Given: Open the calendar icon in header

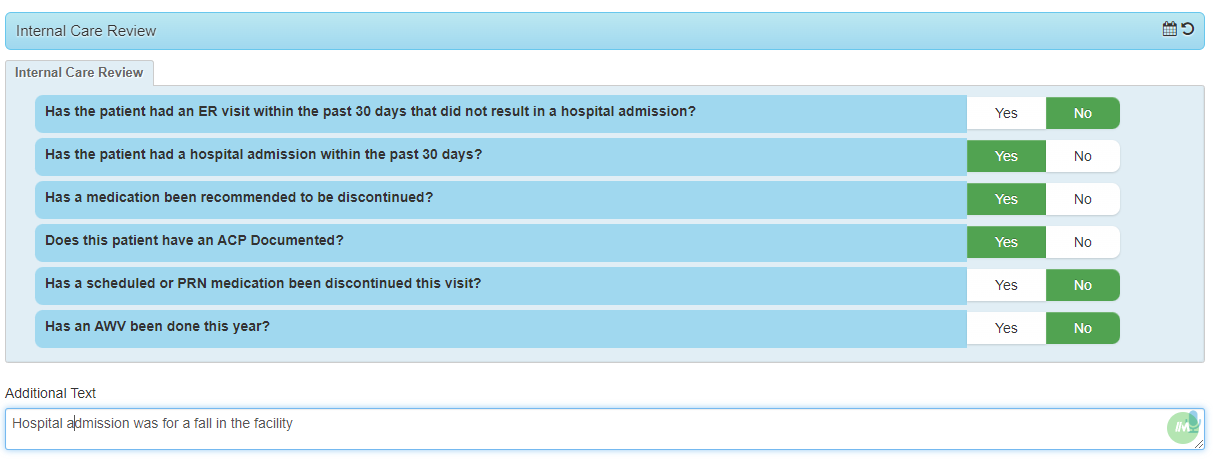Looking at the screenshot, I should click(1169, 30).
